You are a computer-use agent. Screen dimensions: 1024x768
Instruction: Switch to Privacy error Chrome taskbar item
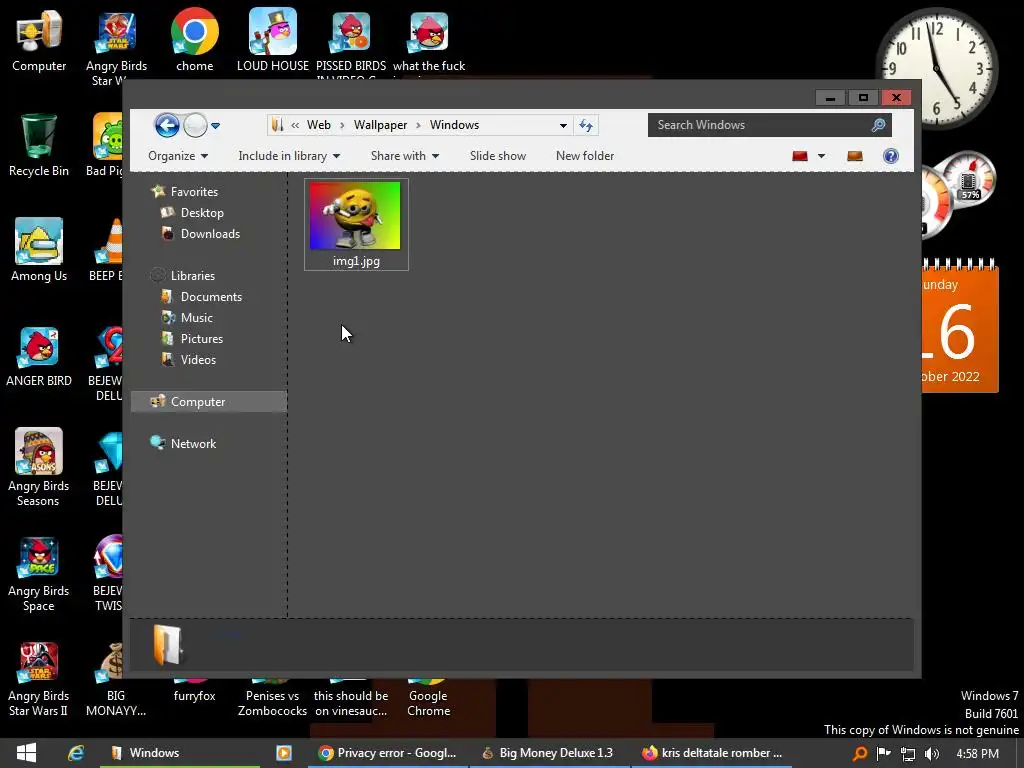[x=388, y=753]
